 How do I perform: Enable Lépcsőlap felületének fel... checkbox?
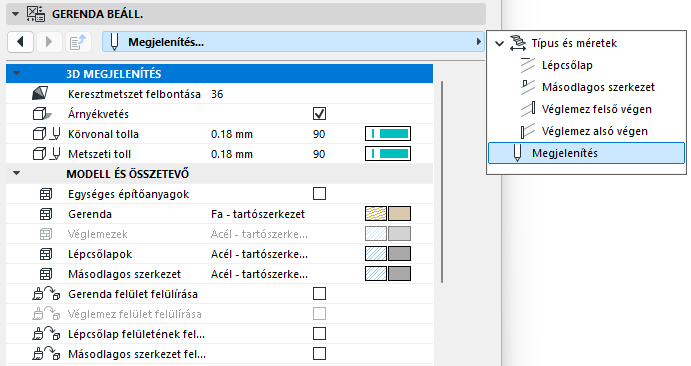pyautogui.click(x=319, y=334)
